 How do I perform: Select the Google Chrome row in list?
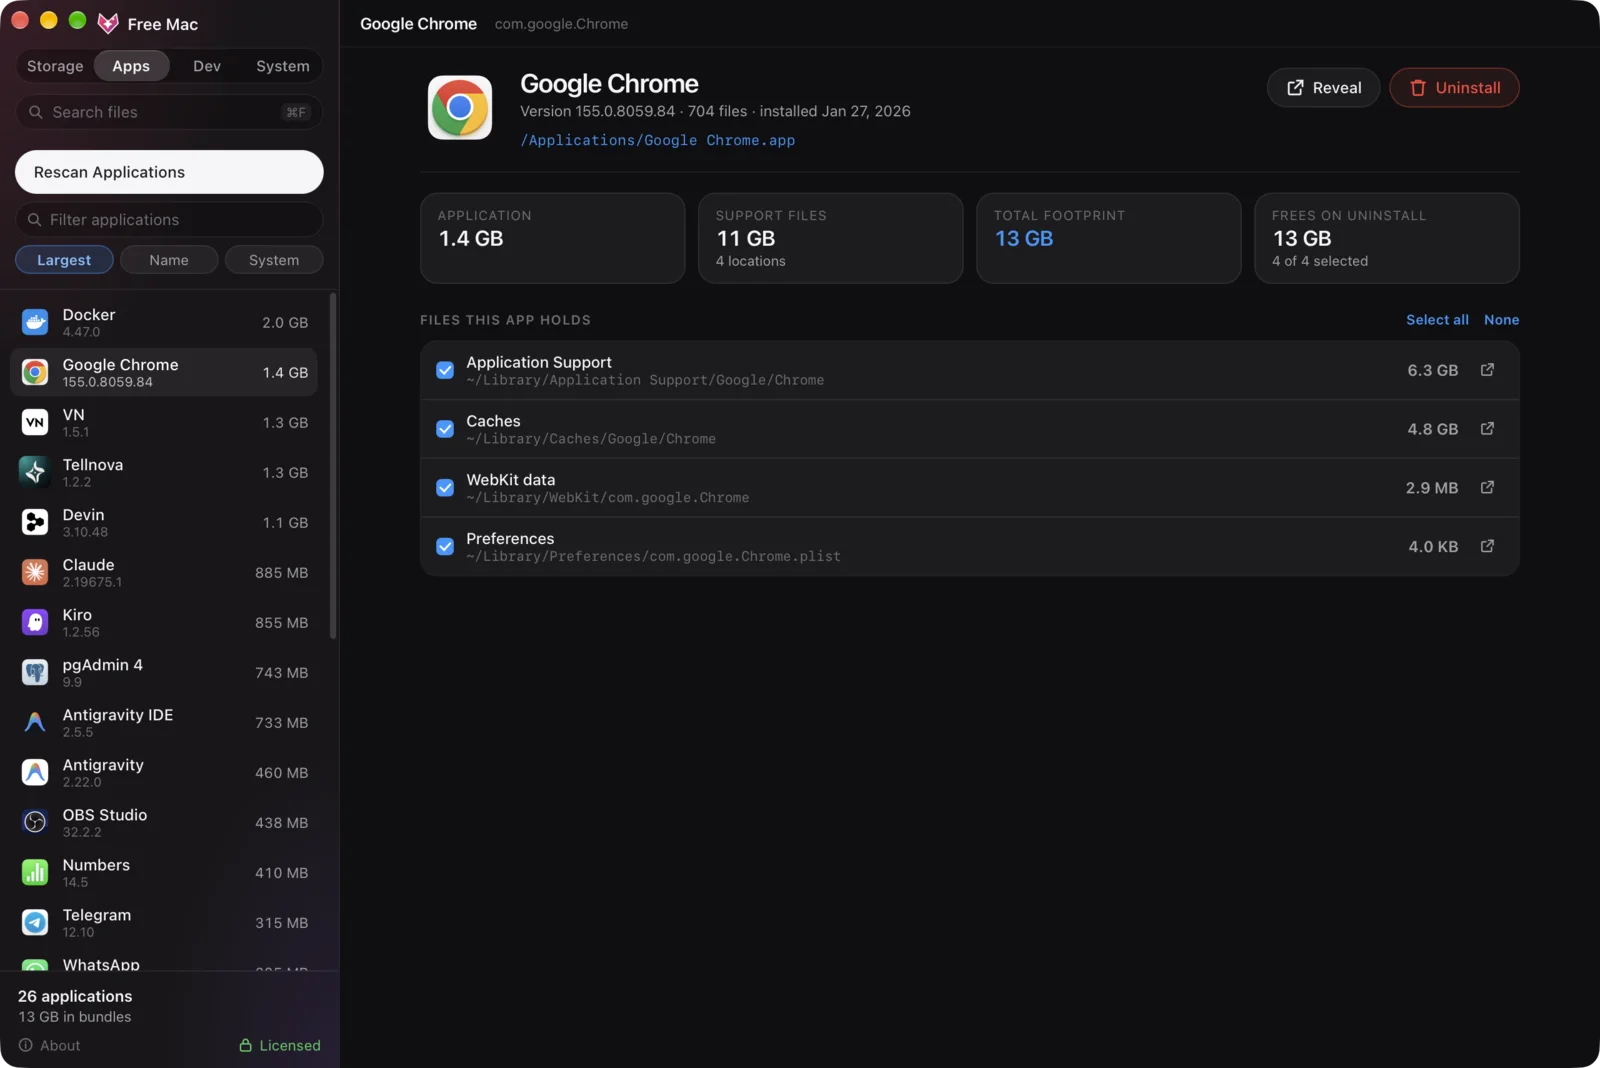[x=164, y=372]
